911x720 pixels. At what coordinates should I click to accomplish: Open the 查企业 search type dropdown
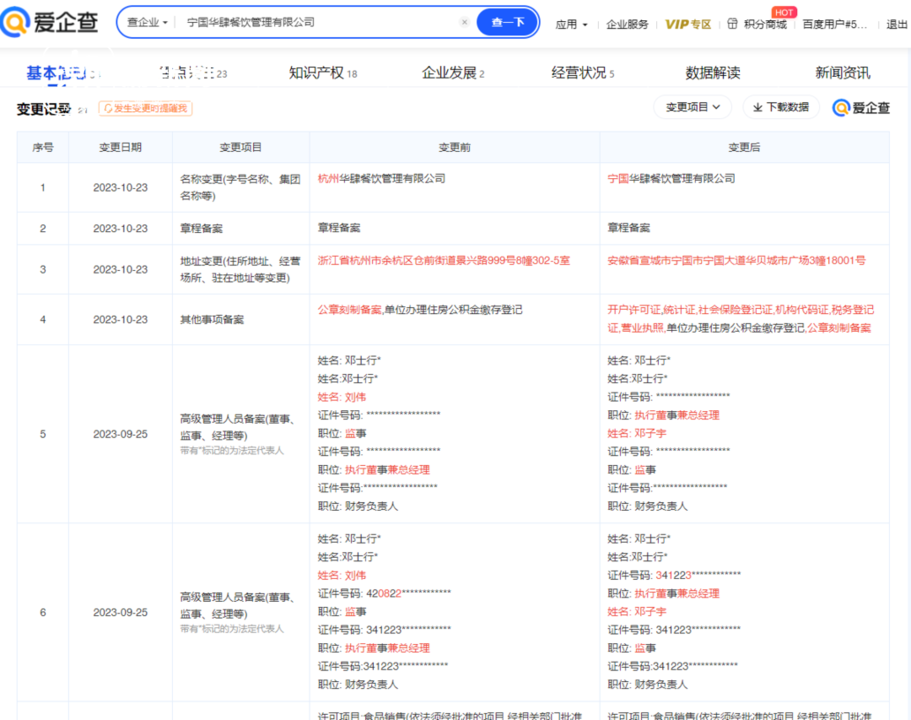point(148,22)
